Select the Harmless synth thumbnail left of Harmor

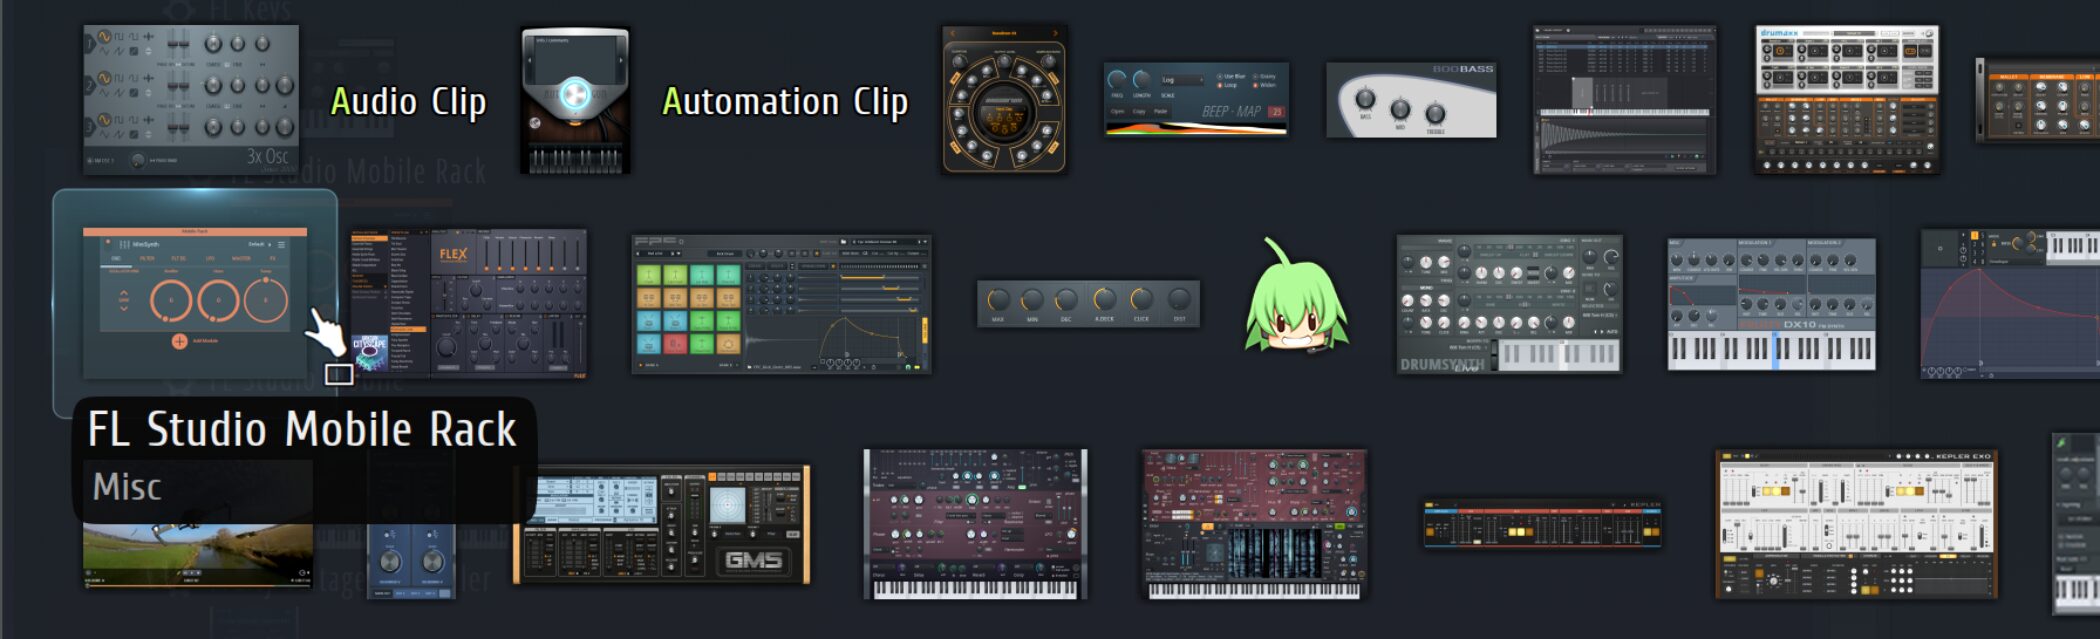click(975, 524)
